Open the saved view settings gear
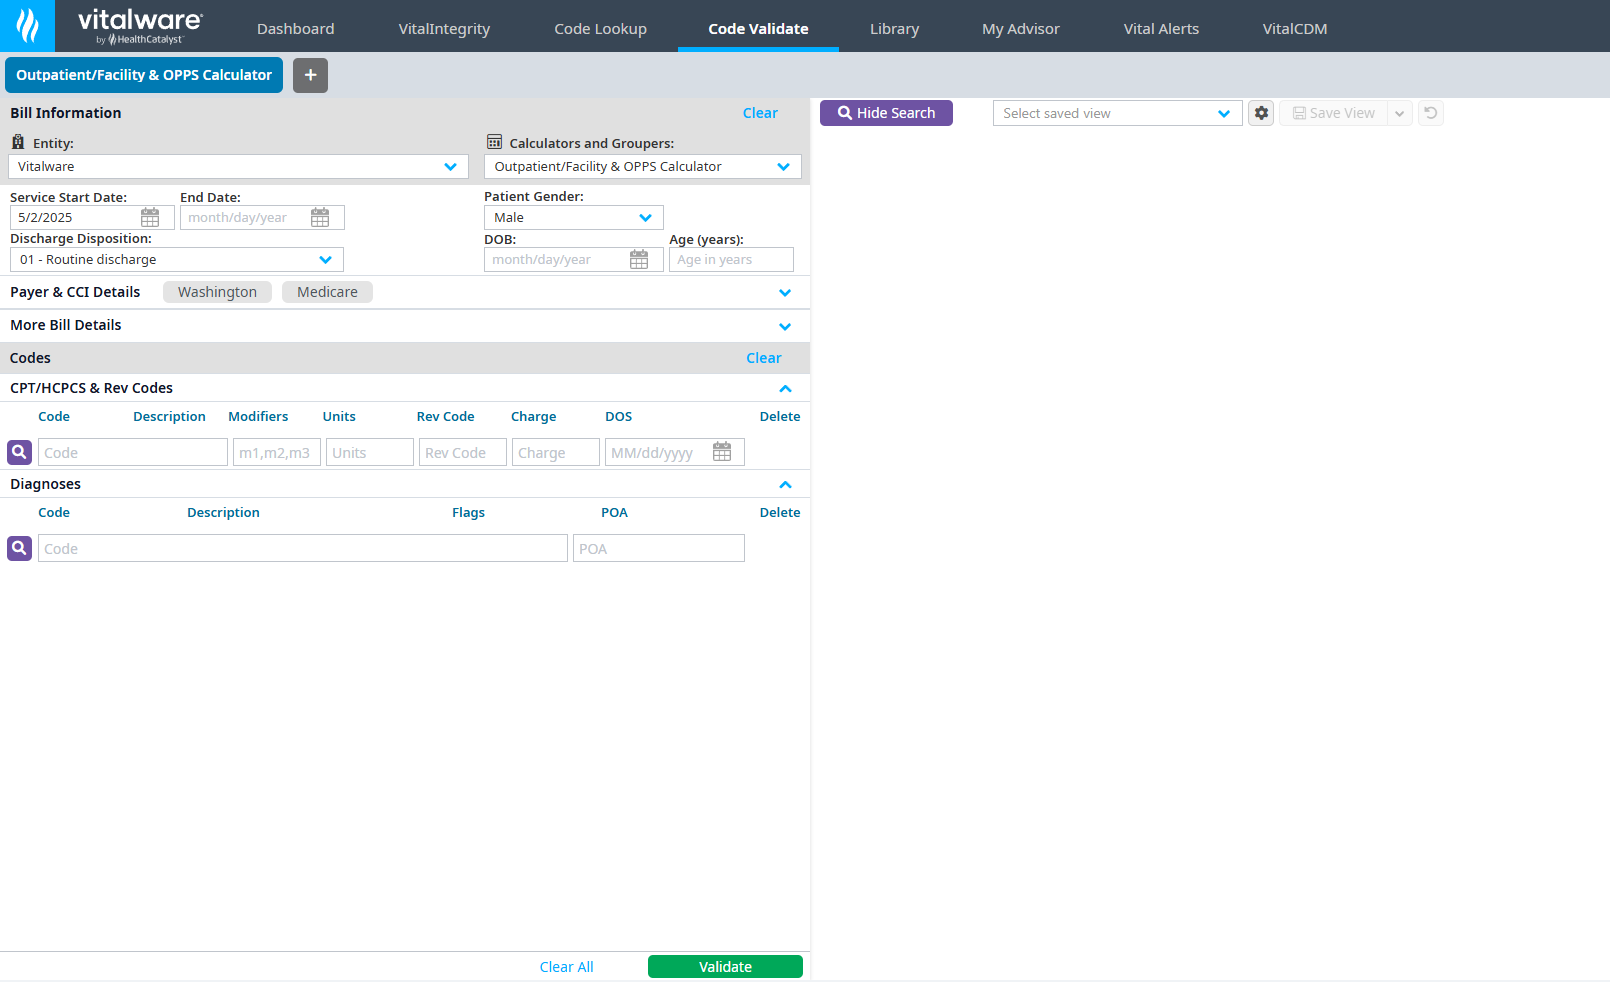The image size is (1610, 982). point(1261,114)
